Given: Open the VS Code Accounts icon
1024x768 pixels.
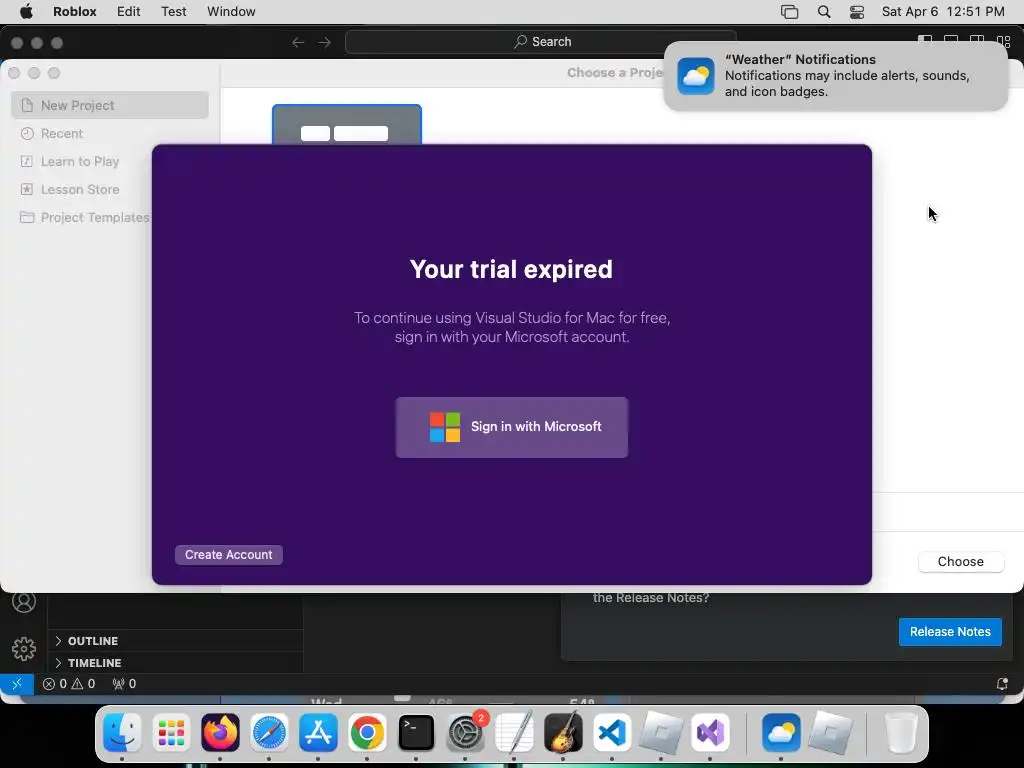Looking at the screenshot, I should 24,601.
